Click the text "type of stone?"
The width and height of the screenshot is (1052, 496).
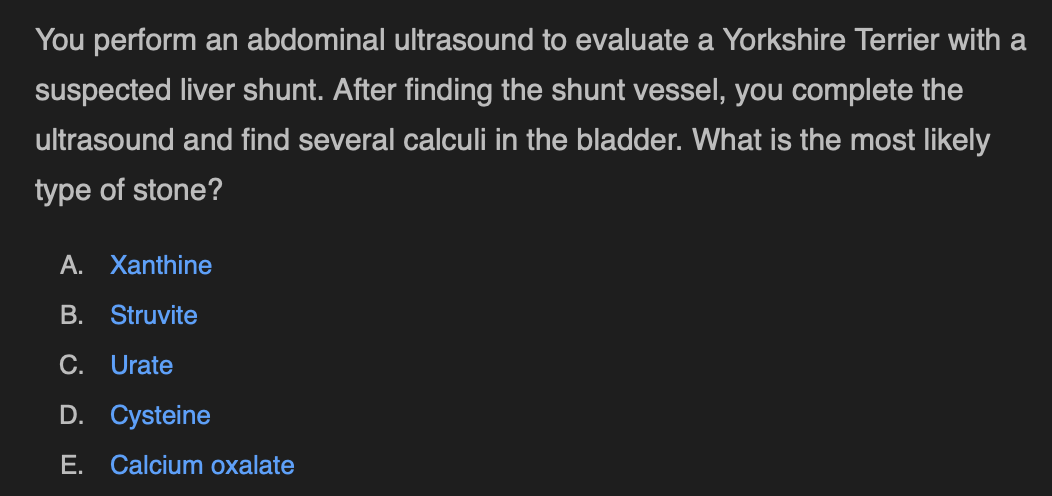point(128,191)
